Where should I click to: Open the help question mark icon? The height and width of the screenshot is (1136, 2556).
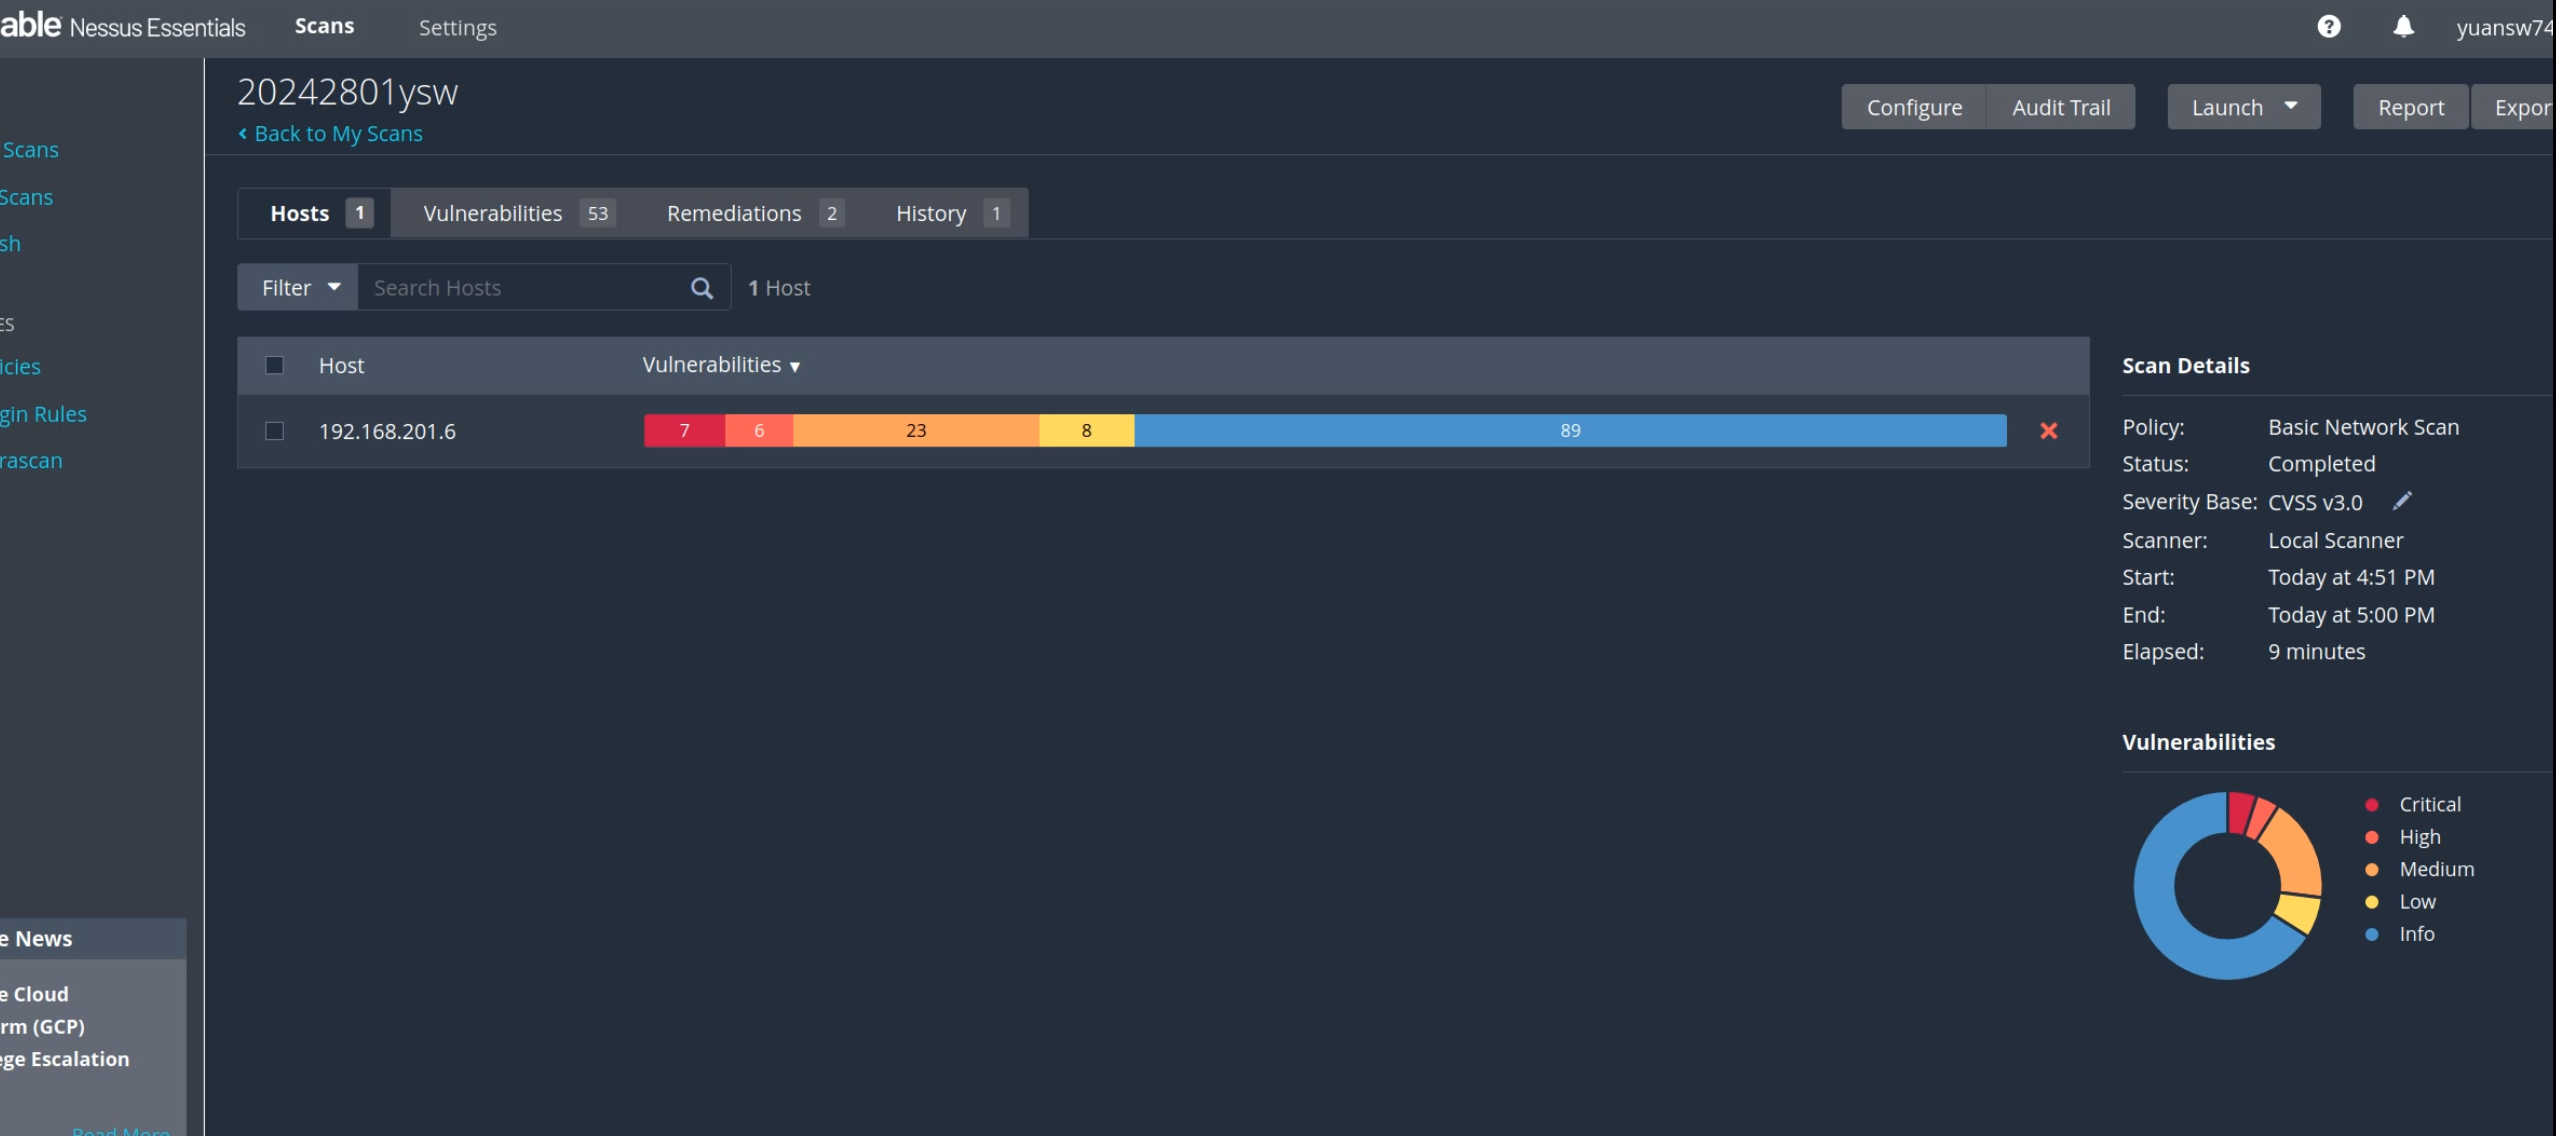2329,27
